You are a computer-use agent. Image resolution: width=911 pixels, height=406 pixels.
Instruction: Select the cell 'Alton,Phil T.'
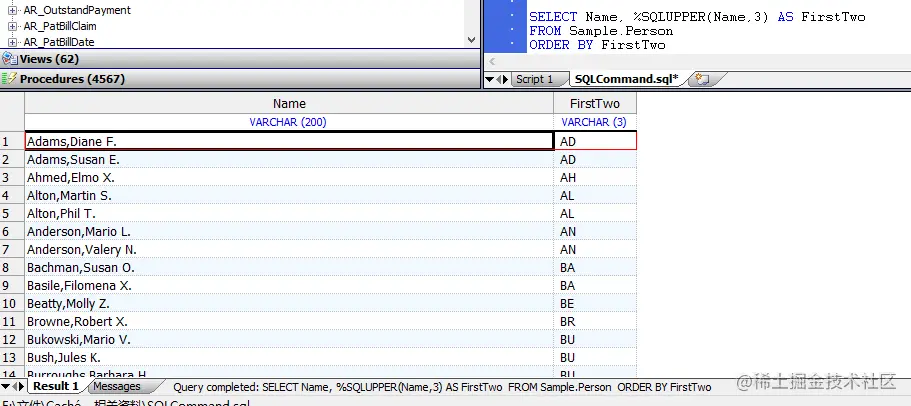[x=289, y=214]
